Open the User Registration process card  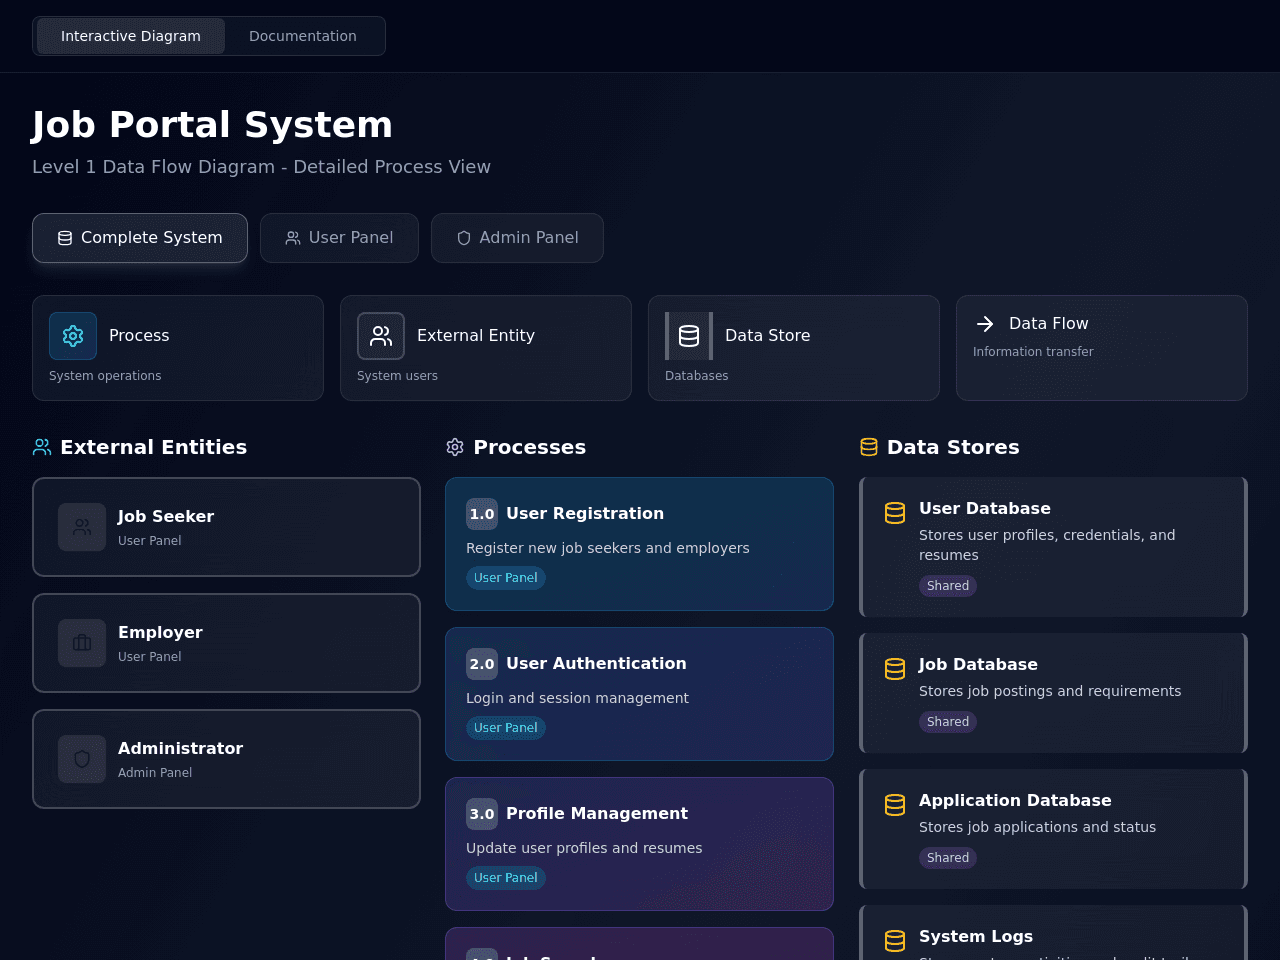pyautogui.click(x=639, y=544)
